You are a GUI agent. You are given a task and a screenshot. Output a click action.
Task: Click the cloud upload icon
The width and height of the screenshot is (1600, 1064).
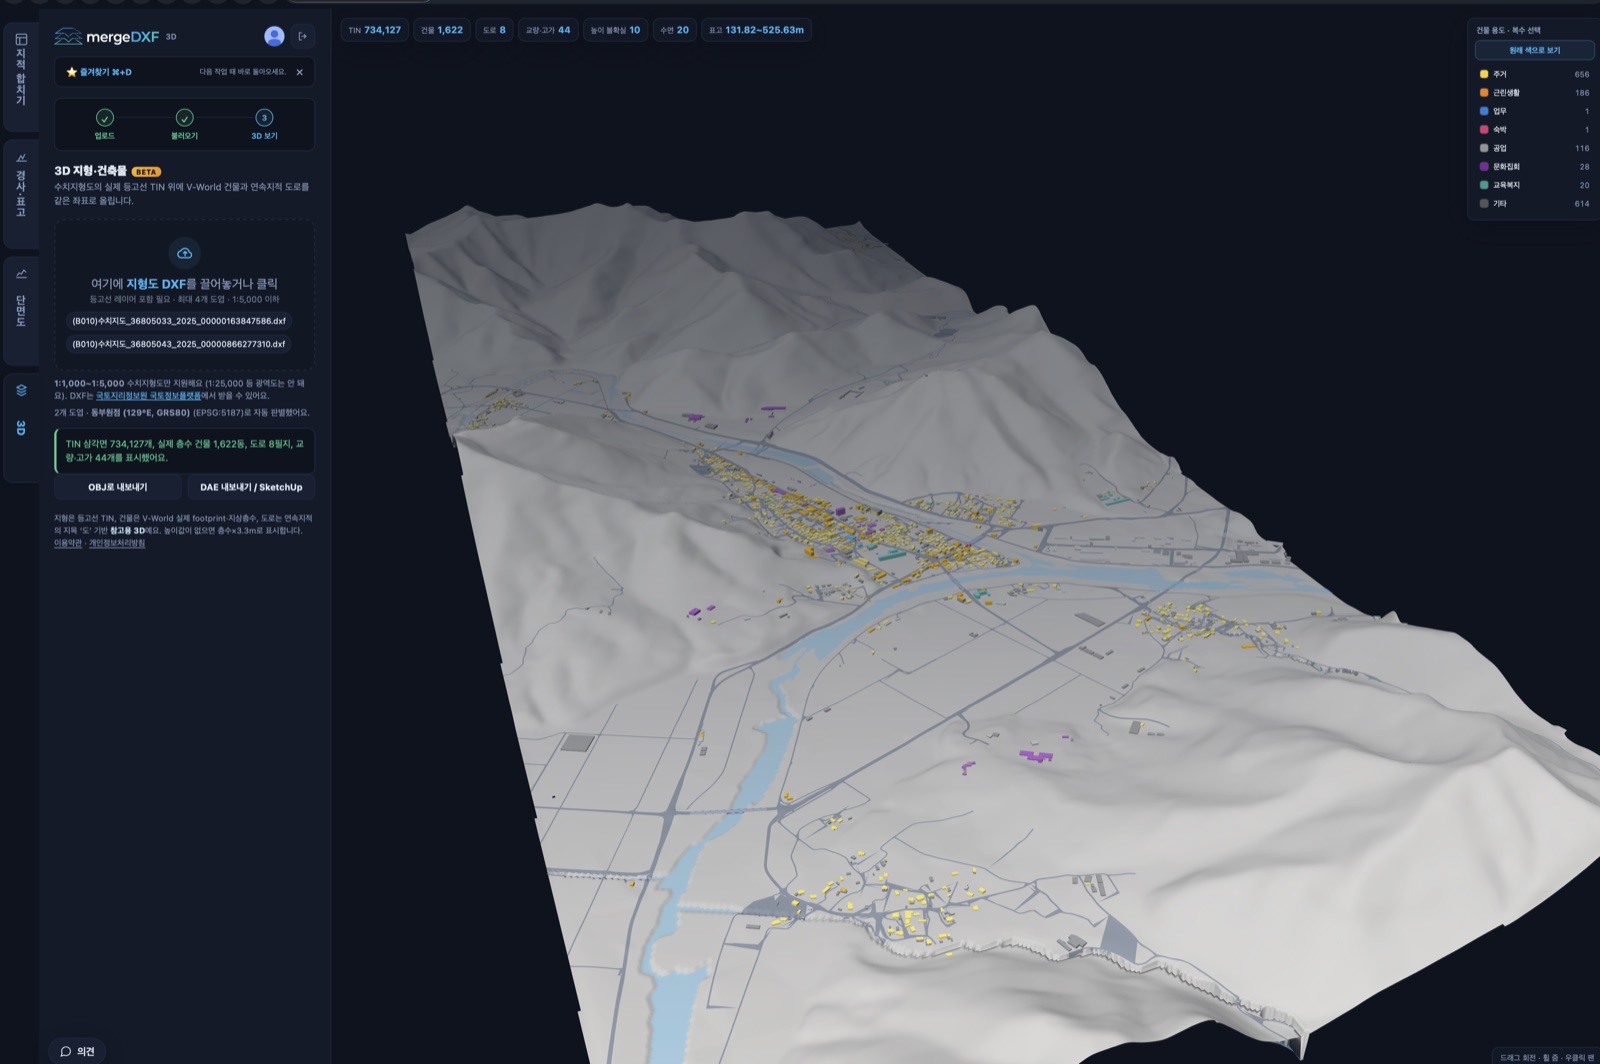(184, 253)
